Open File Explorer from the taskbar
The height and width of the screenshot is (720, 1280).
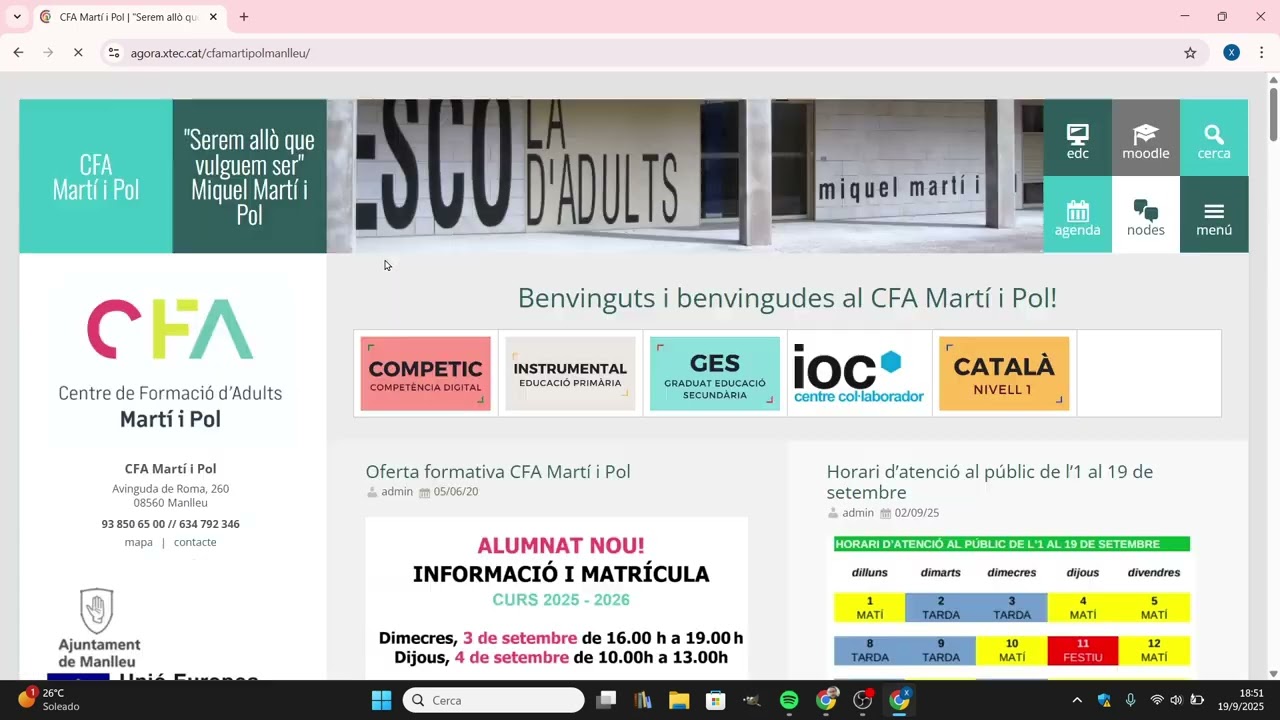(x=679, y=700)
